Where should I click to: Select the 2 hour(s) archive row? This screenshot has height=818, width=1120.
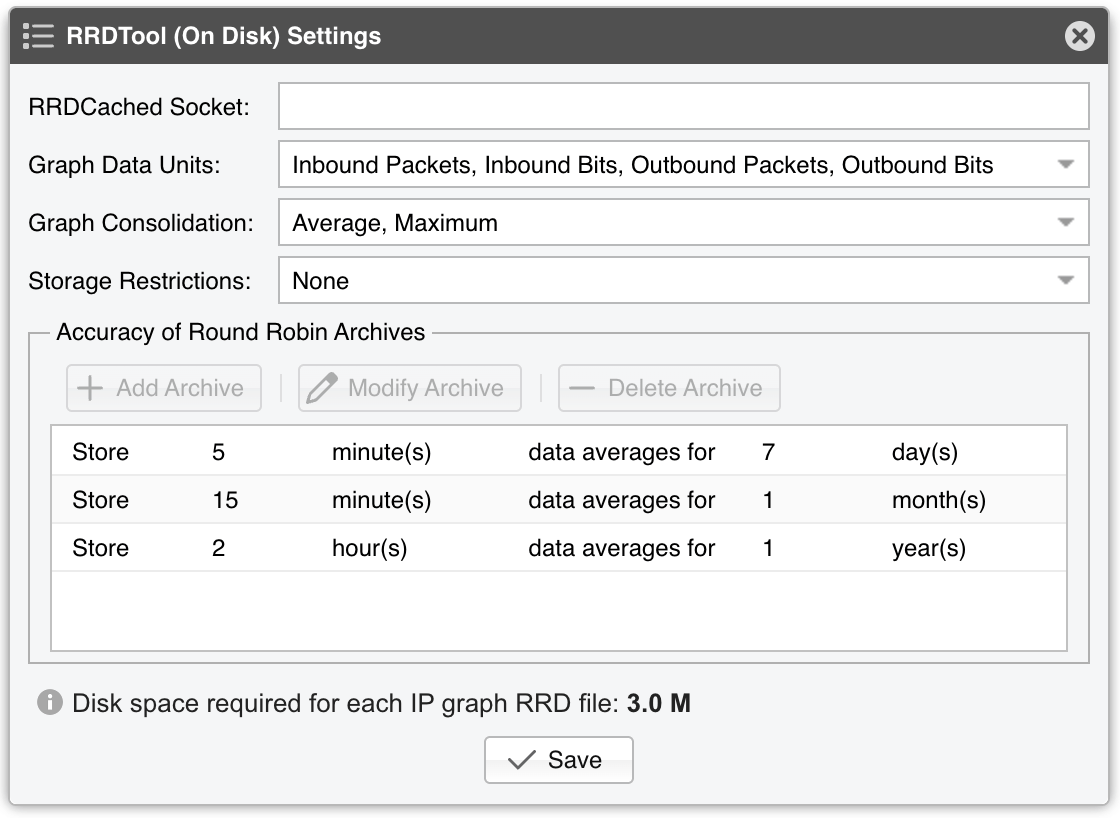click(559, 547)
